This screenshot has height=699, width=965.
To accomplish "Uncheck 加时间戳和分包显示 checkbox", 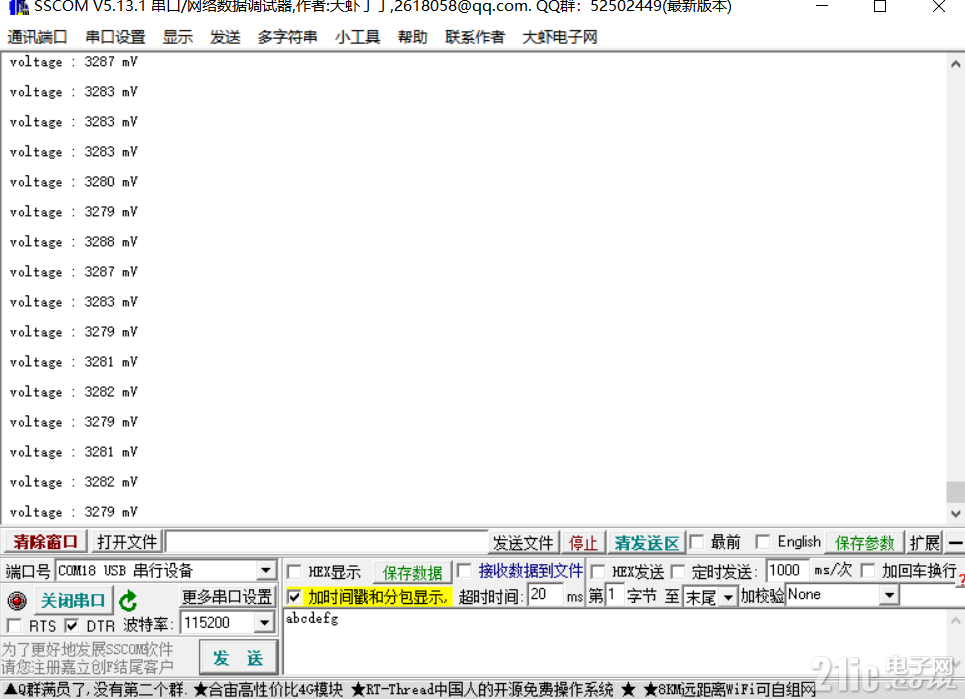I will coord(294,596).
